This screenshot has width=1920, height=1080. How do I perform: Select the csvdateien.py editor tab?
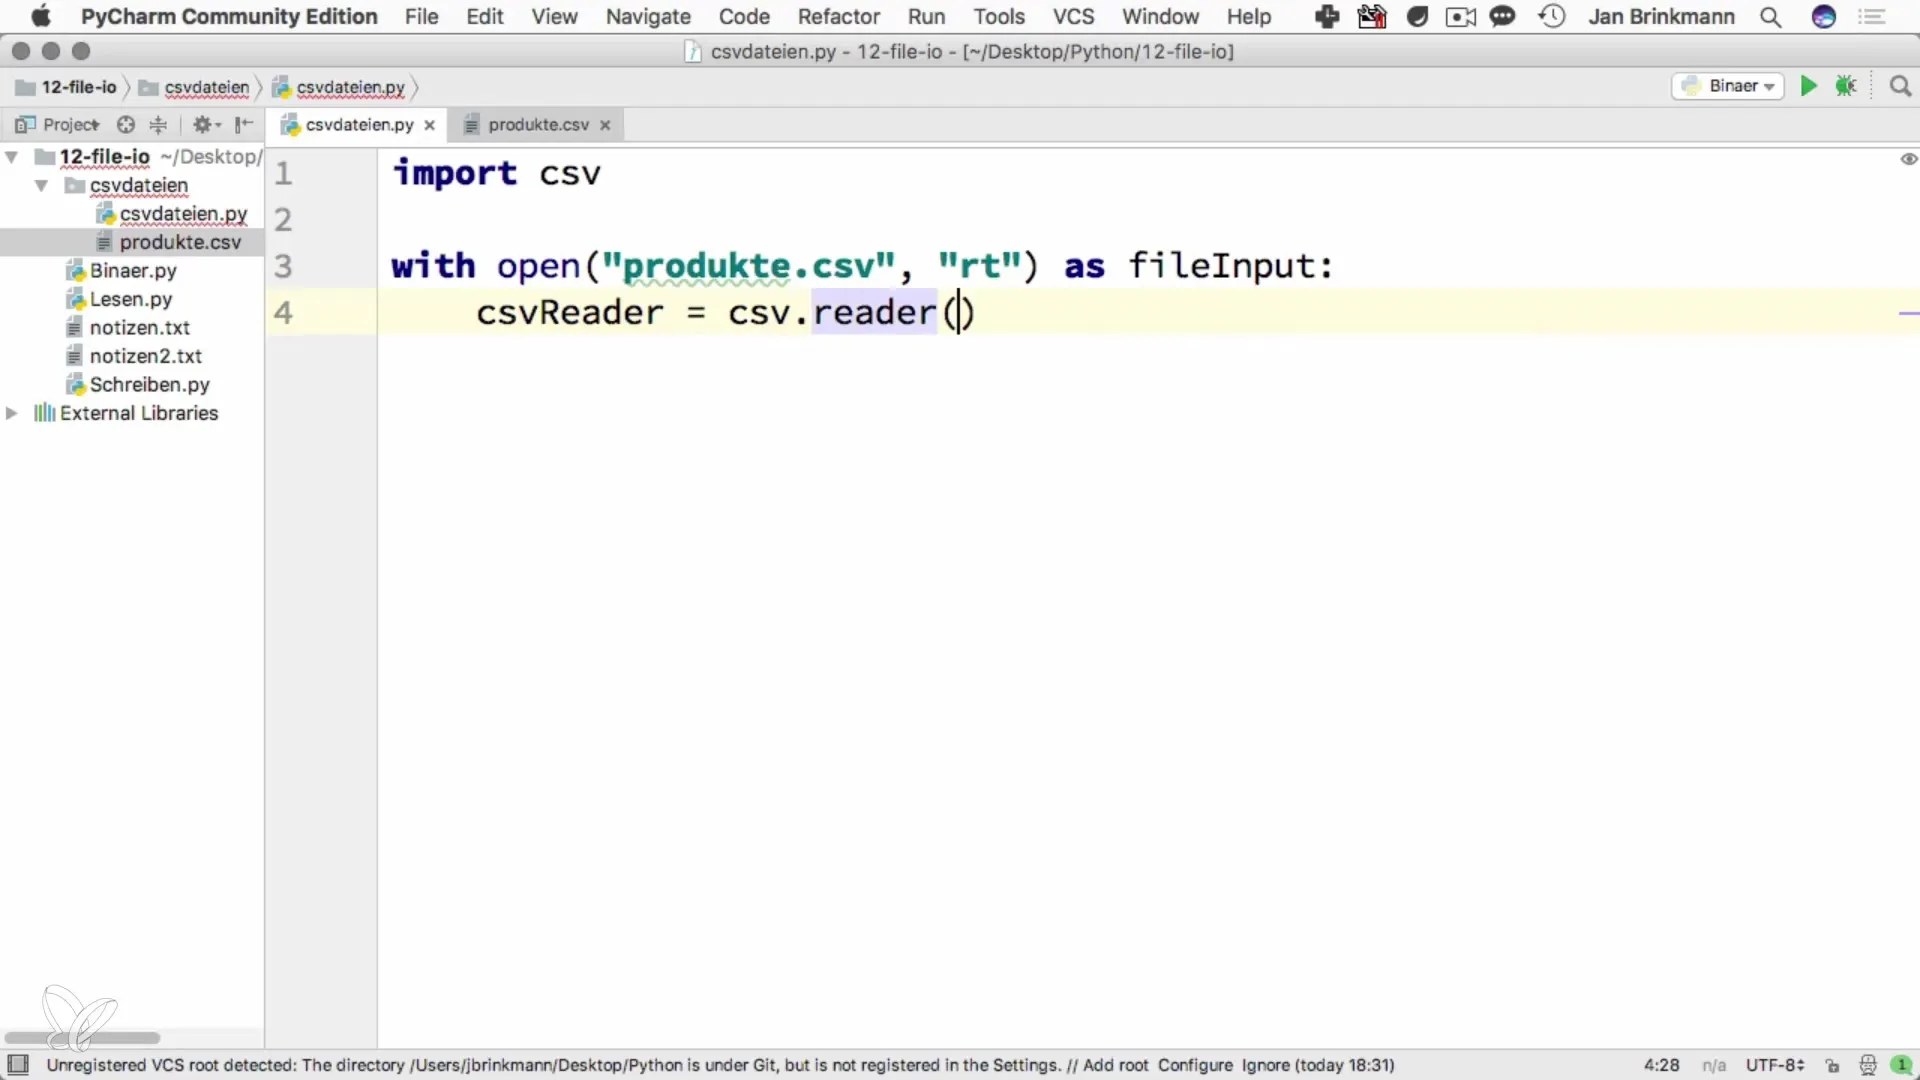358,125
